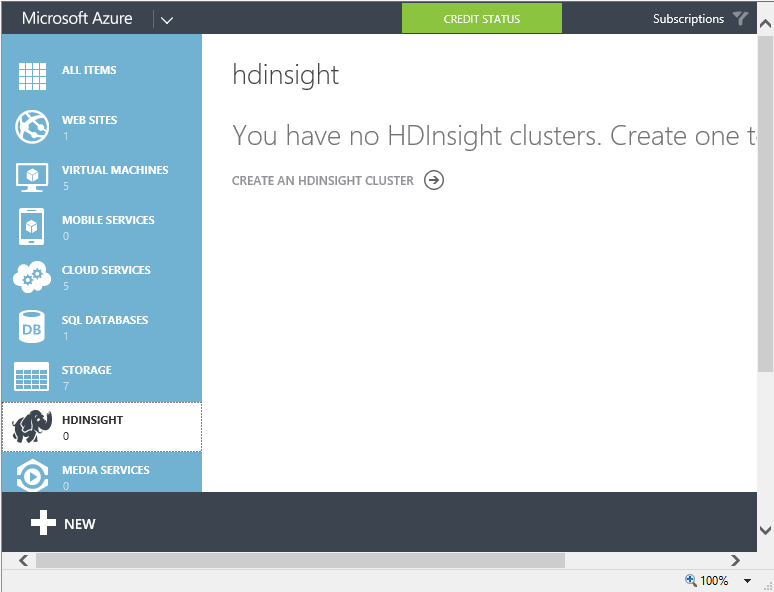Click the Microsoft Azure logo text

click(x=77, y=18)
